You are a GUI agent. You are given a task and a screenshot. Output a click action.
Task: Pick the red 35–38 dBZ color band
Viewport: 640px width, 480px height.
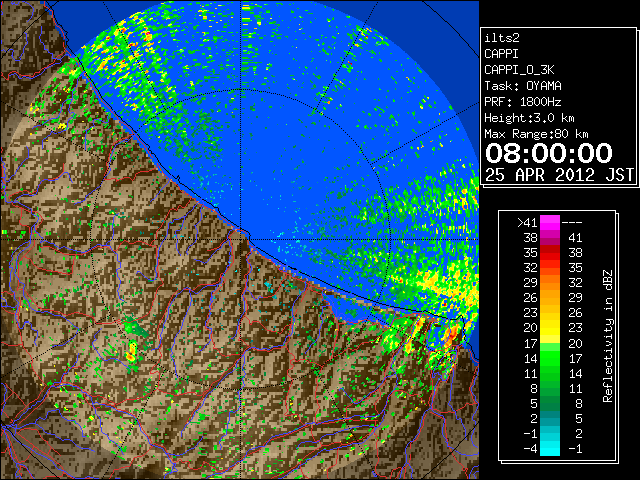click(x=550, y=253)
